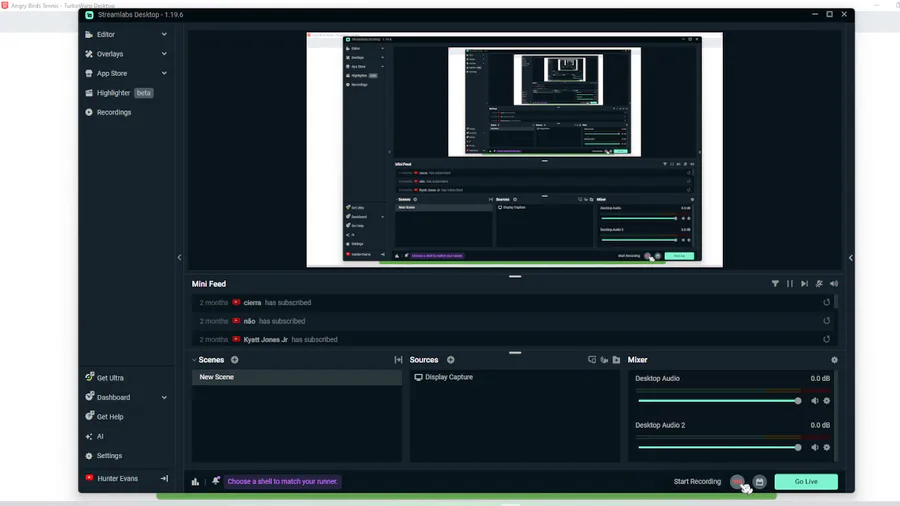Screen dimensions: 900x506
Task: Click Choose a shell to match your runner
Action: [x=282, y=481]
